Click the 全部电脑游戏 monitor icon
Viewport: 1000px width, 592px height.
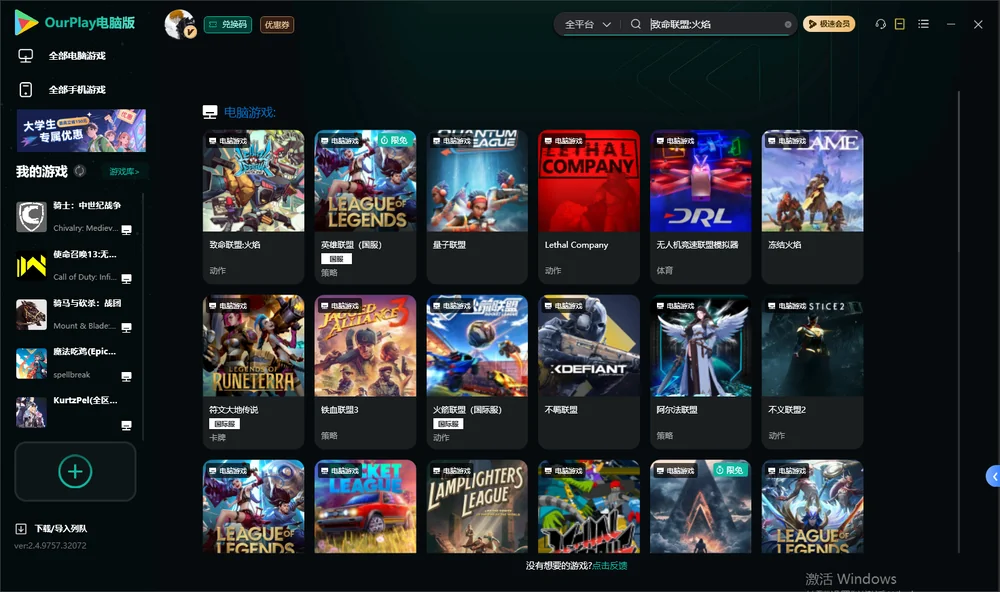point(26,56)
